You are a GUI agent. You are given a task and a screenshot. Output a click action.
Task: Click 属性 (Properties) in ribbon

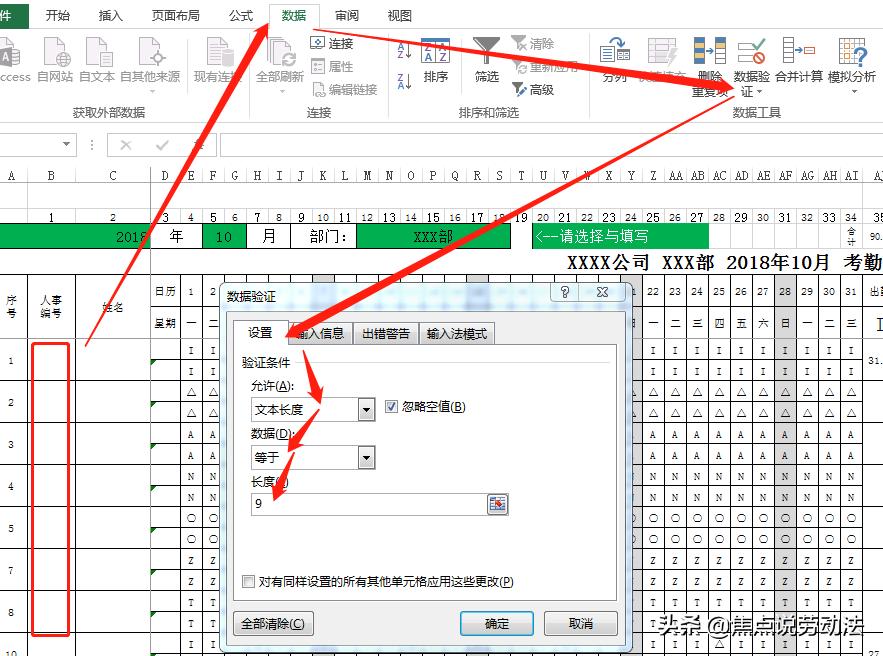point(332,66)
